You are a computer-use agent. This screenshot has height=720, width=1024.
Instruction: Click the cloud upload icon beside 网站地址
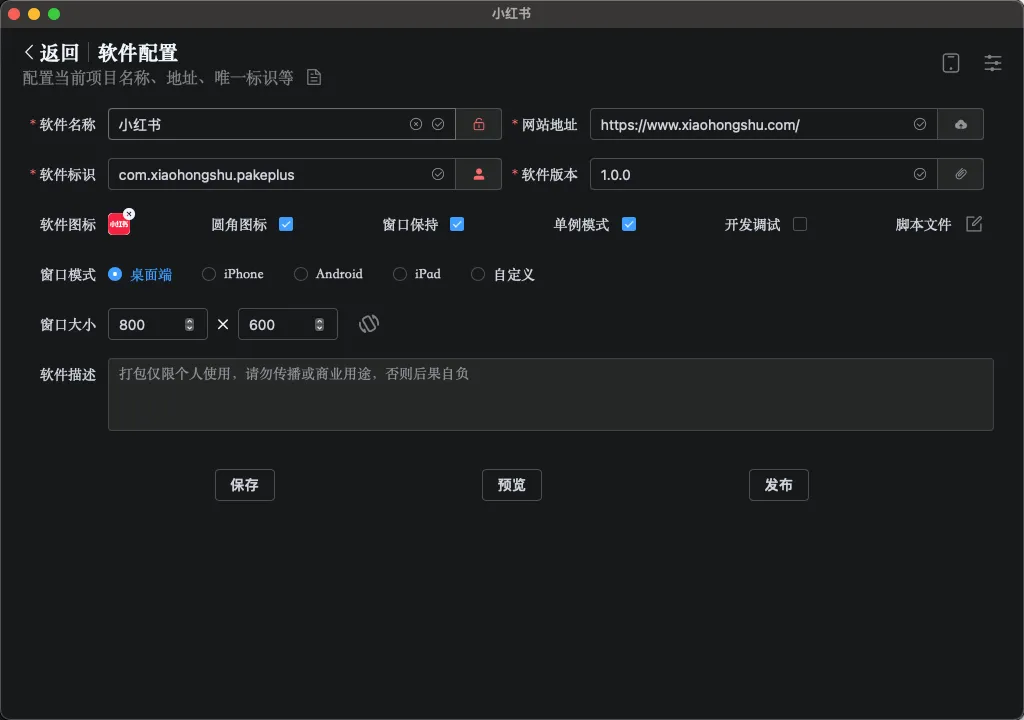coord(961,124)
